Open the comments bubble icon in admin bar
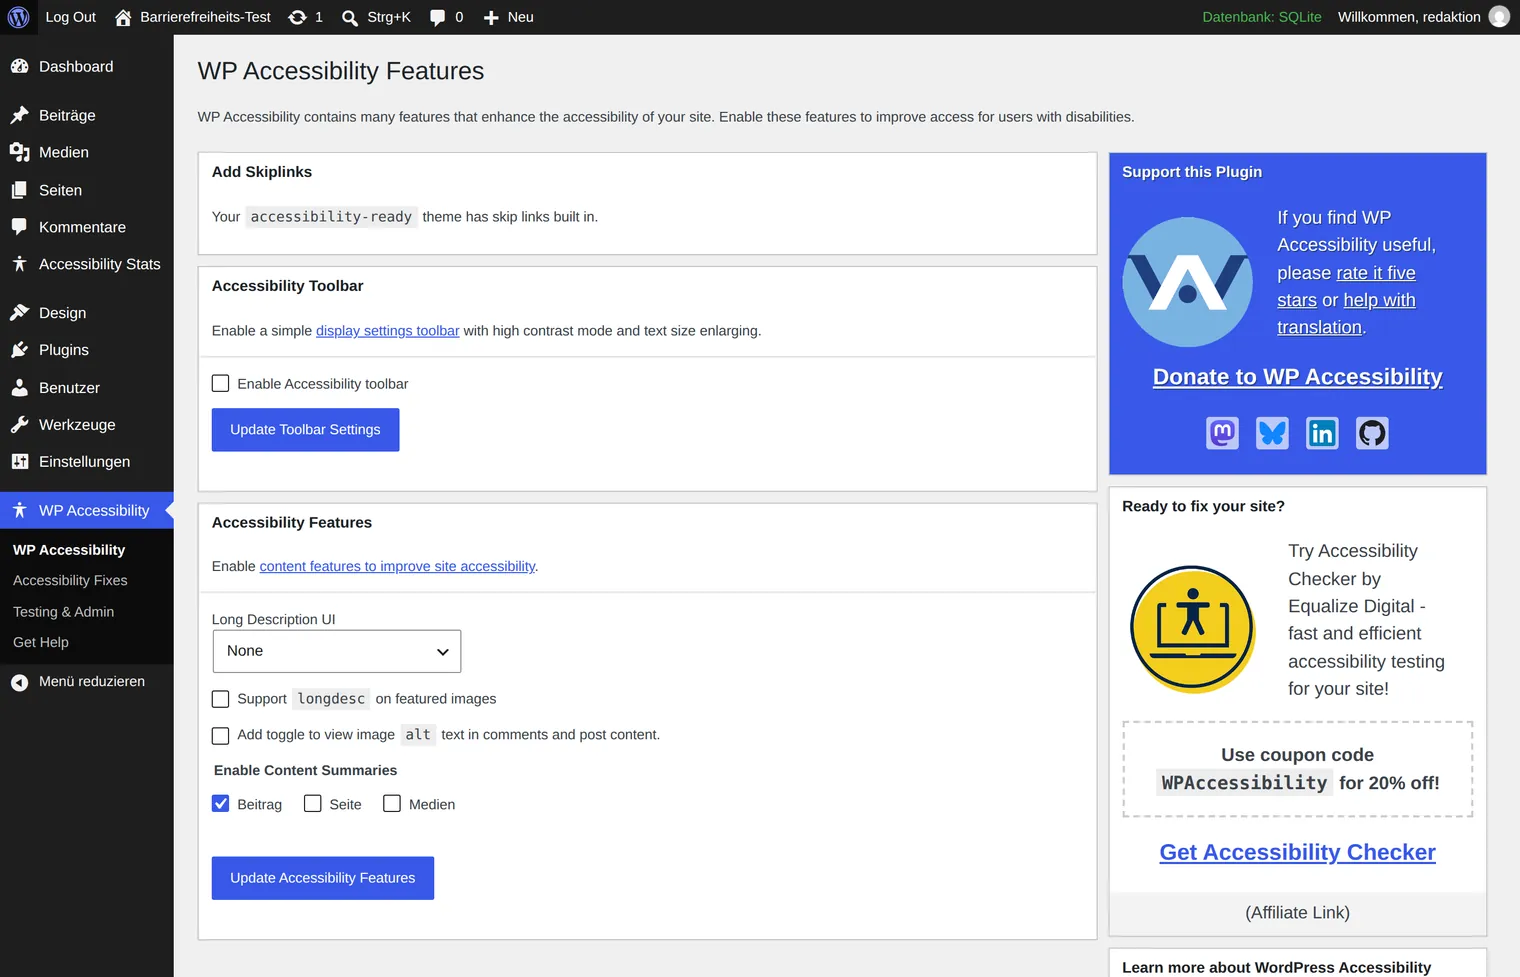 [x=438, y=17]
